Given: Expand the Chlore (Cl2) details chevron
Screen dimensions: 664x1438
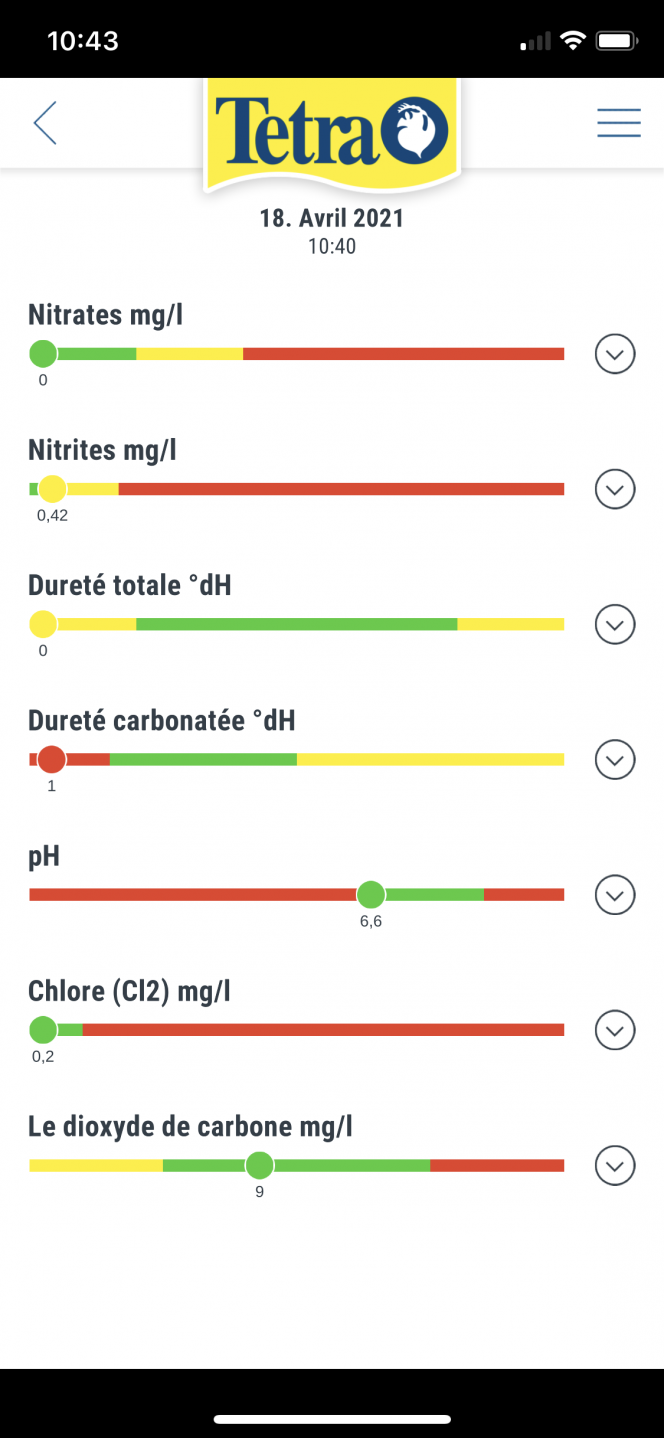Looking at the screenshot, I should click(x=615, y=1030).
